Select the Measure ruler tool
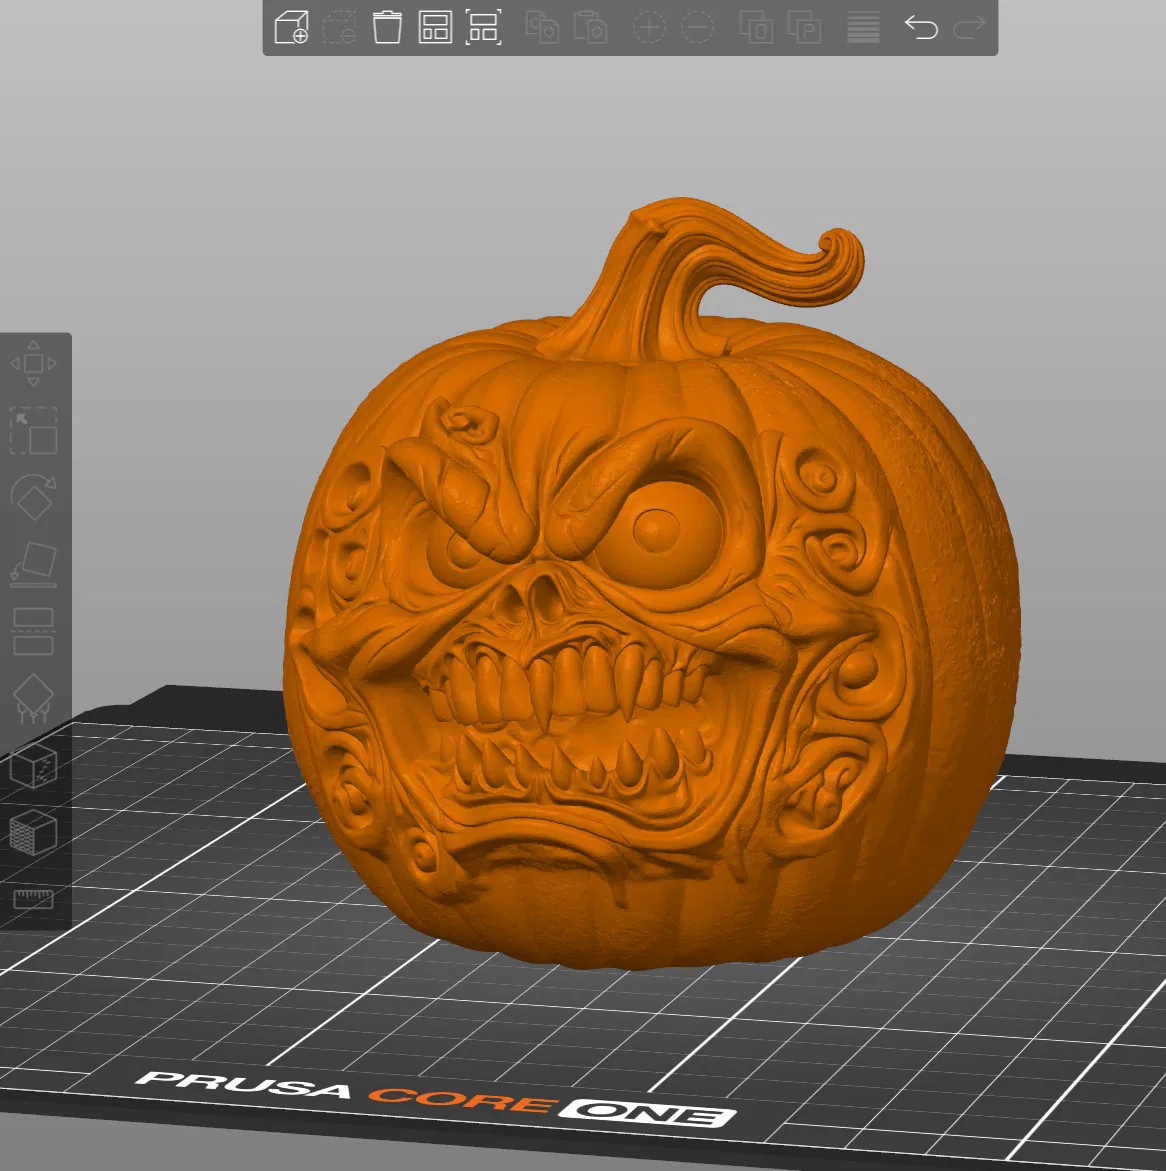1166x1171 pixels. tap(34, 898)
